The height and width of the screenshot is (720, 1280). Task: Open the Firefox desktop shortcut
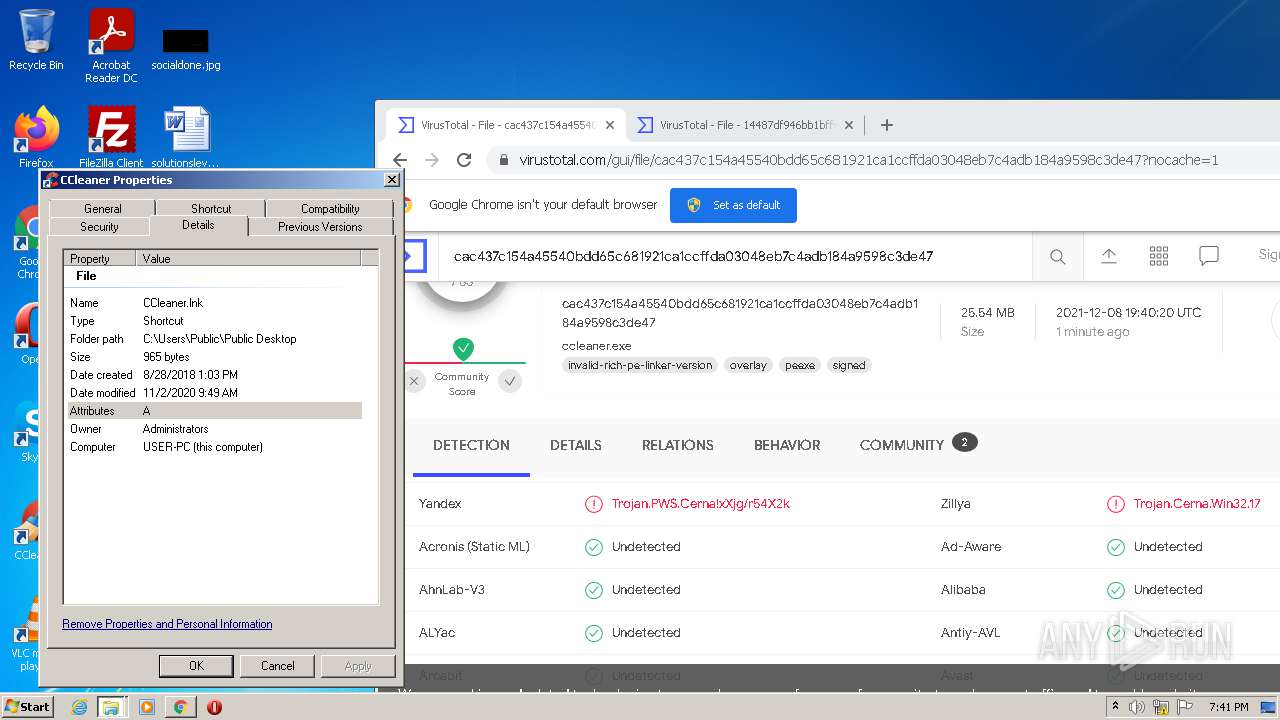36,137
